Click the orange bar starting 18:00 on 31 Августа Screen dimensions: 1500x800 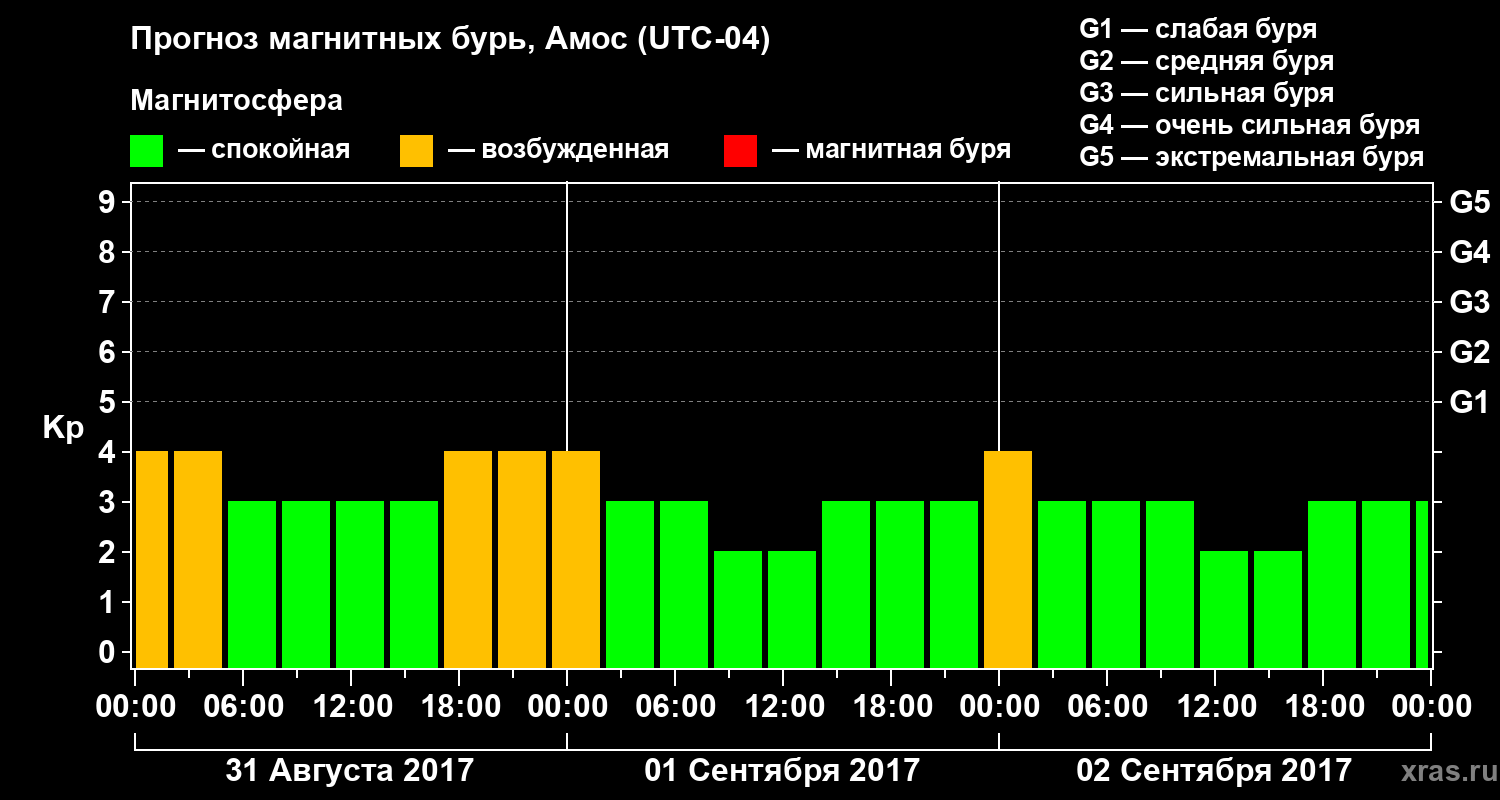pyautogui.click(x=468, y=560)
